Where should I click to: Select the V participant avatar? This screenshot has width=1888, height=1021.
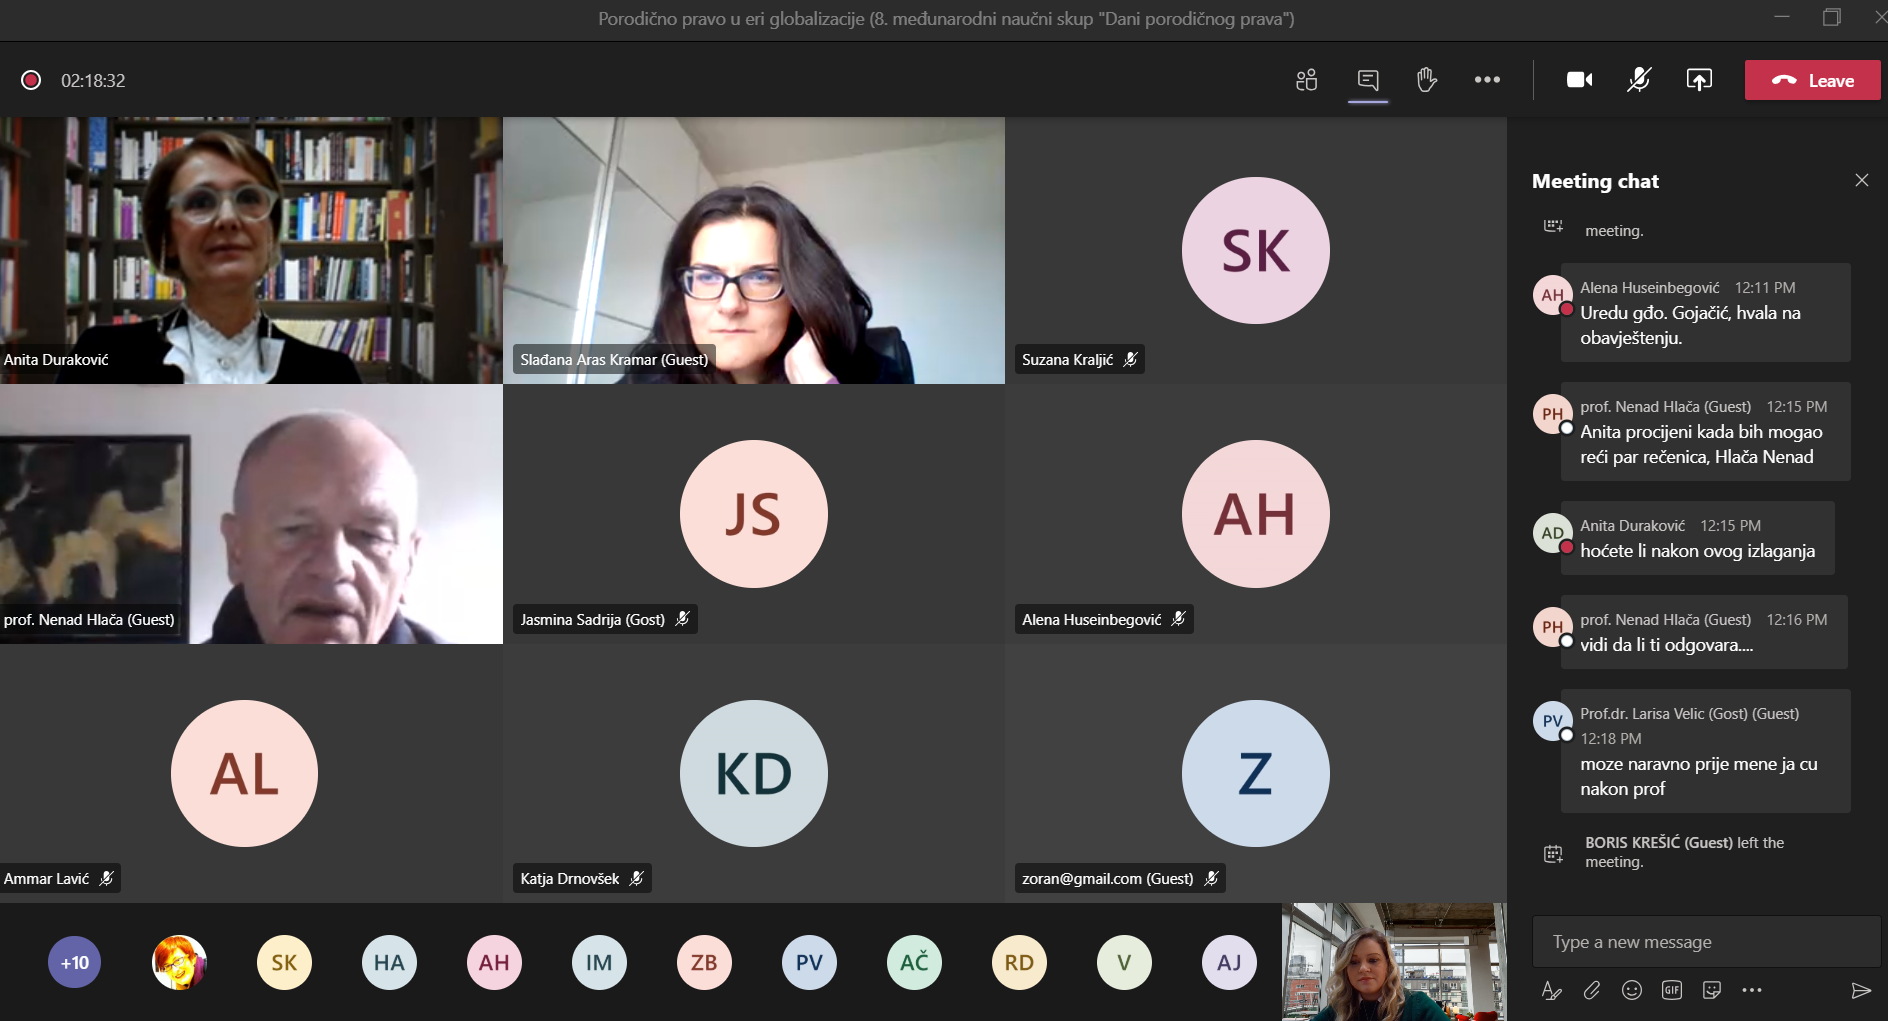point(1124,962)
